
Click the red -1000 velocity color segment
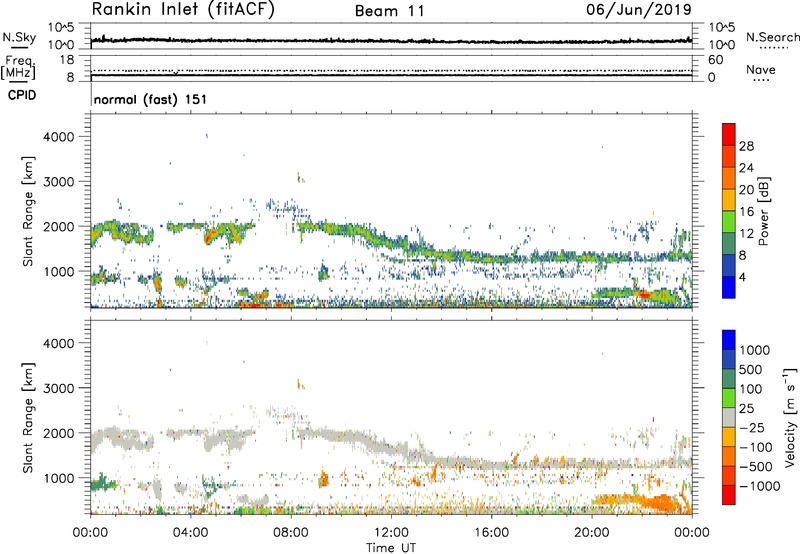click(x=729, y=495)
